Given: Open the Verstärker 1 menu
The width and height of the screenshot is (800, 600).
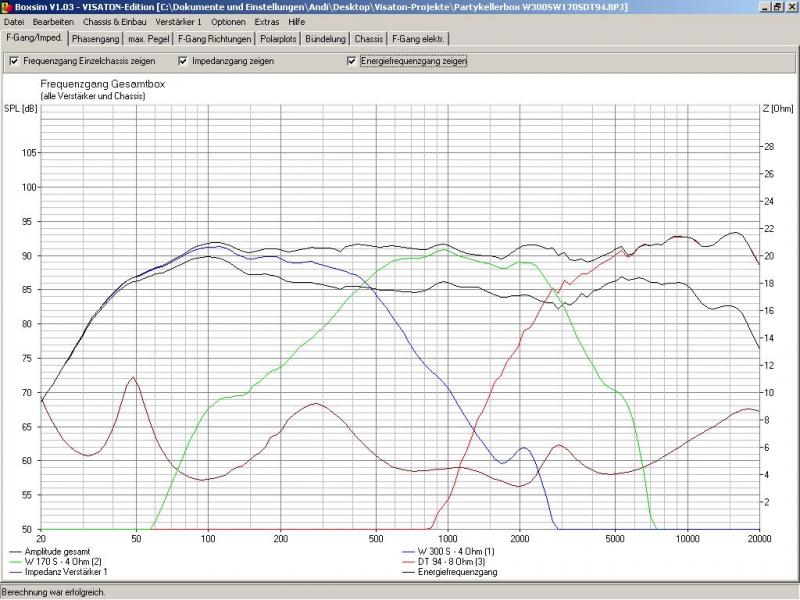Looking at the screenshot, I should click(179, 22).
